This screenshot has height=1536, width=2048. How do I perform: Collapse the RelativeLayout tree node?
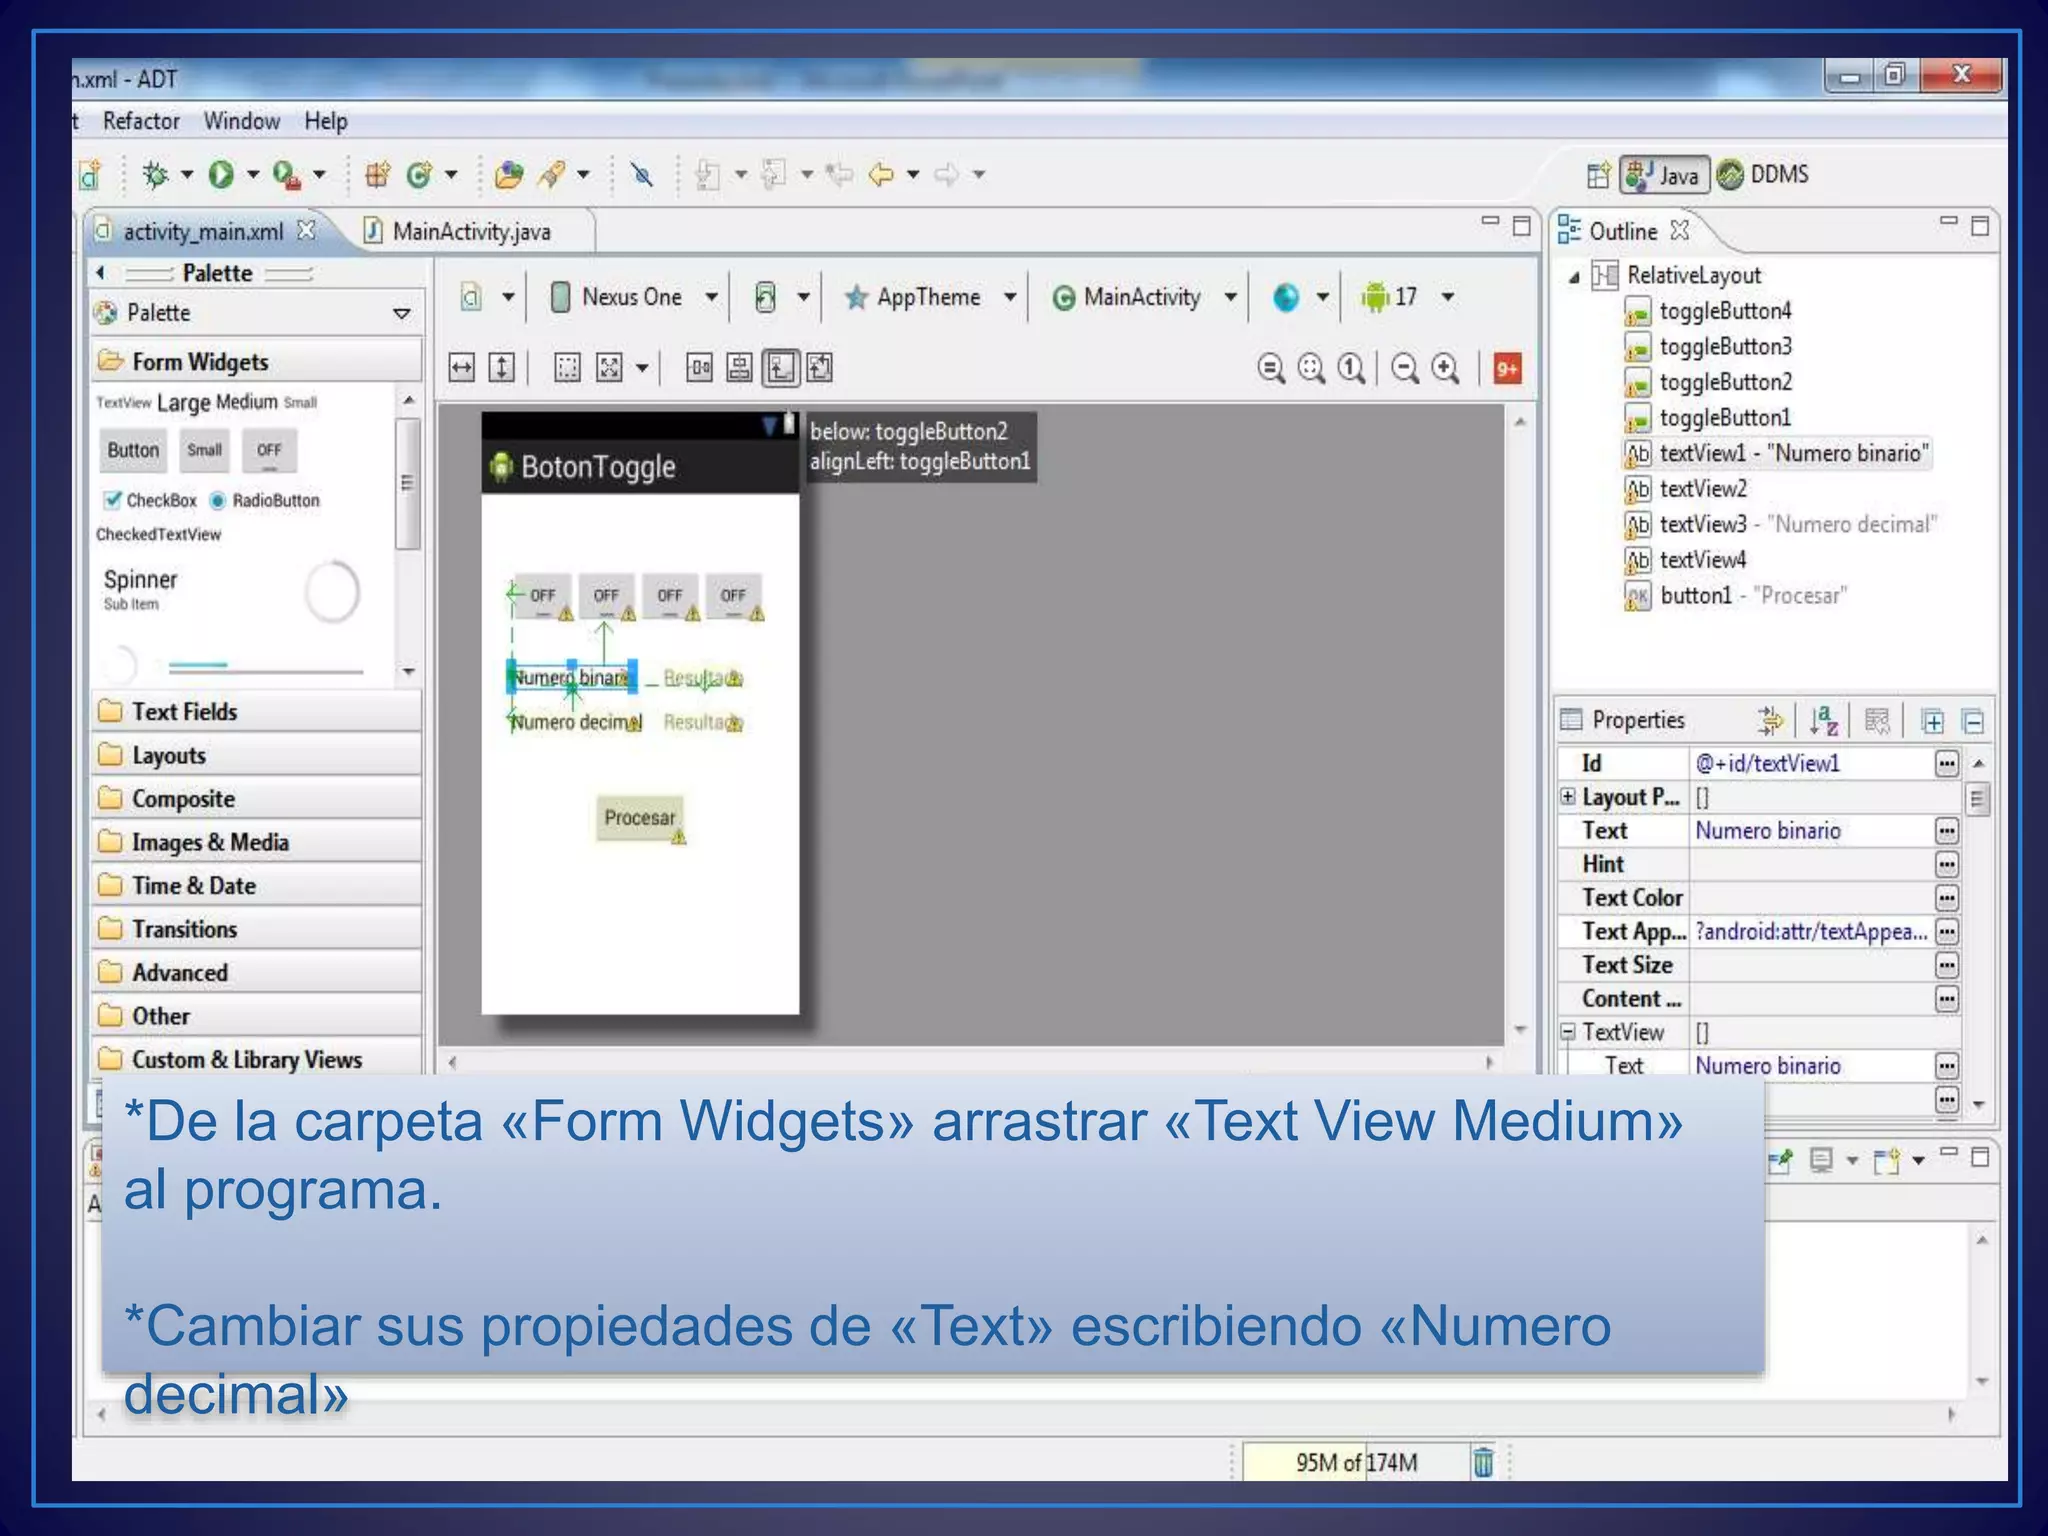pos(1574,277)
